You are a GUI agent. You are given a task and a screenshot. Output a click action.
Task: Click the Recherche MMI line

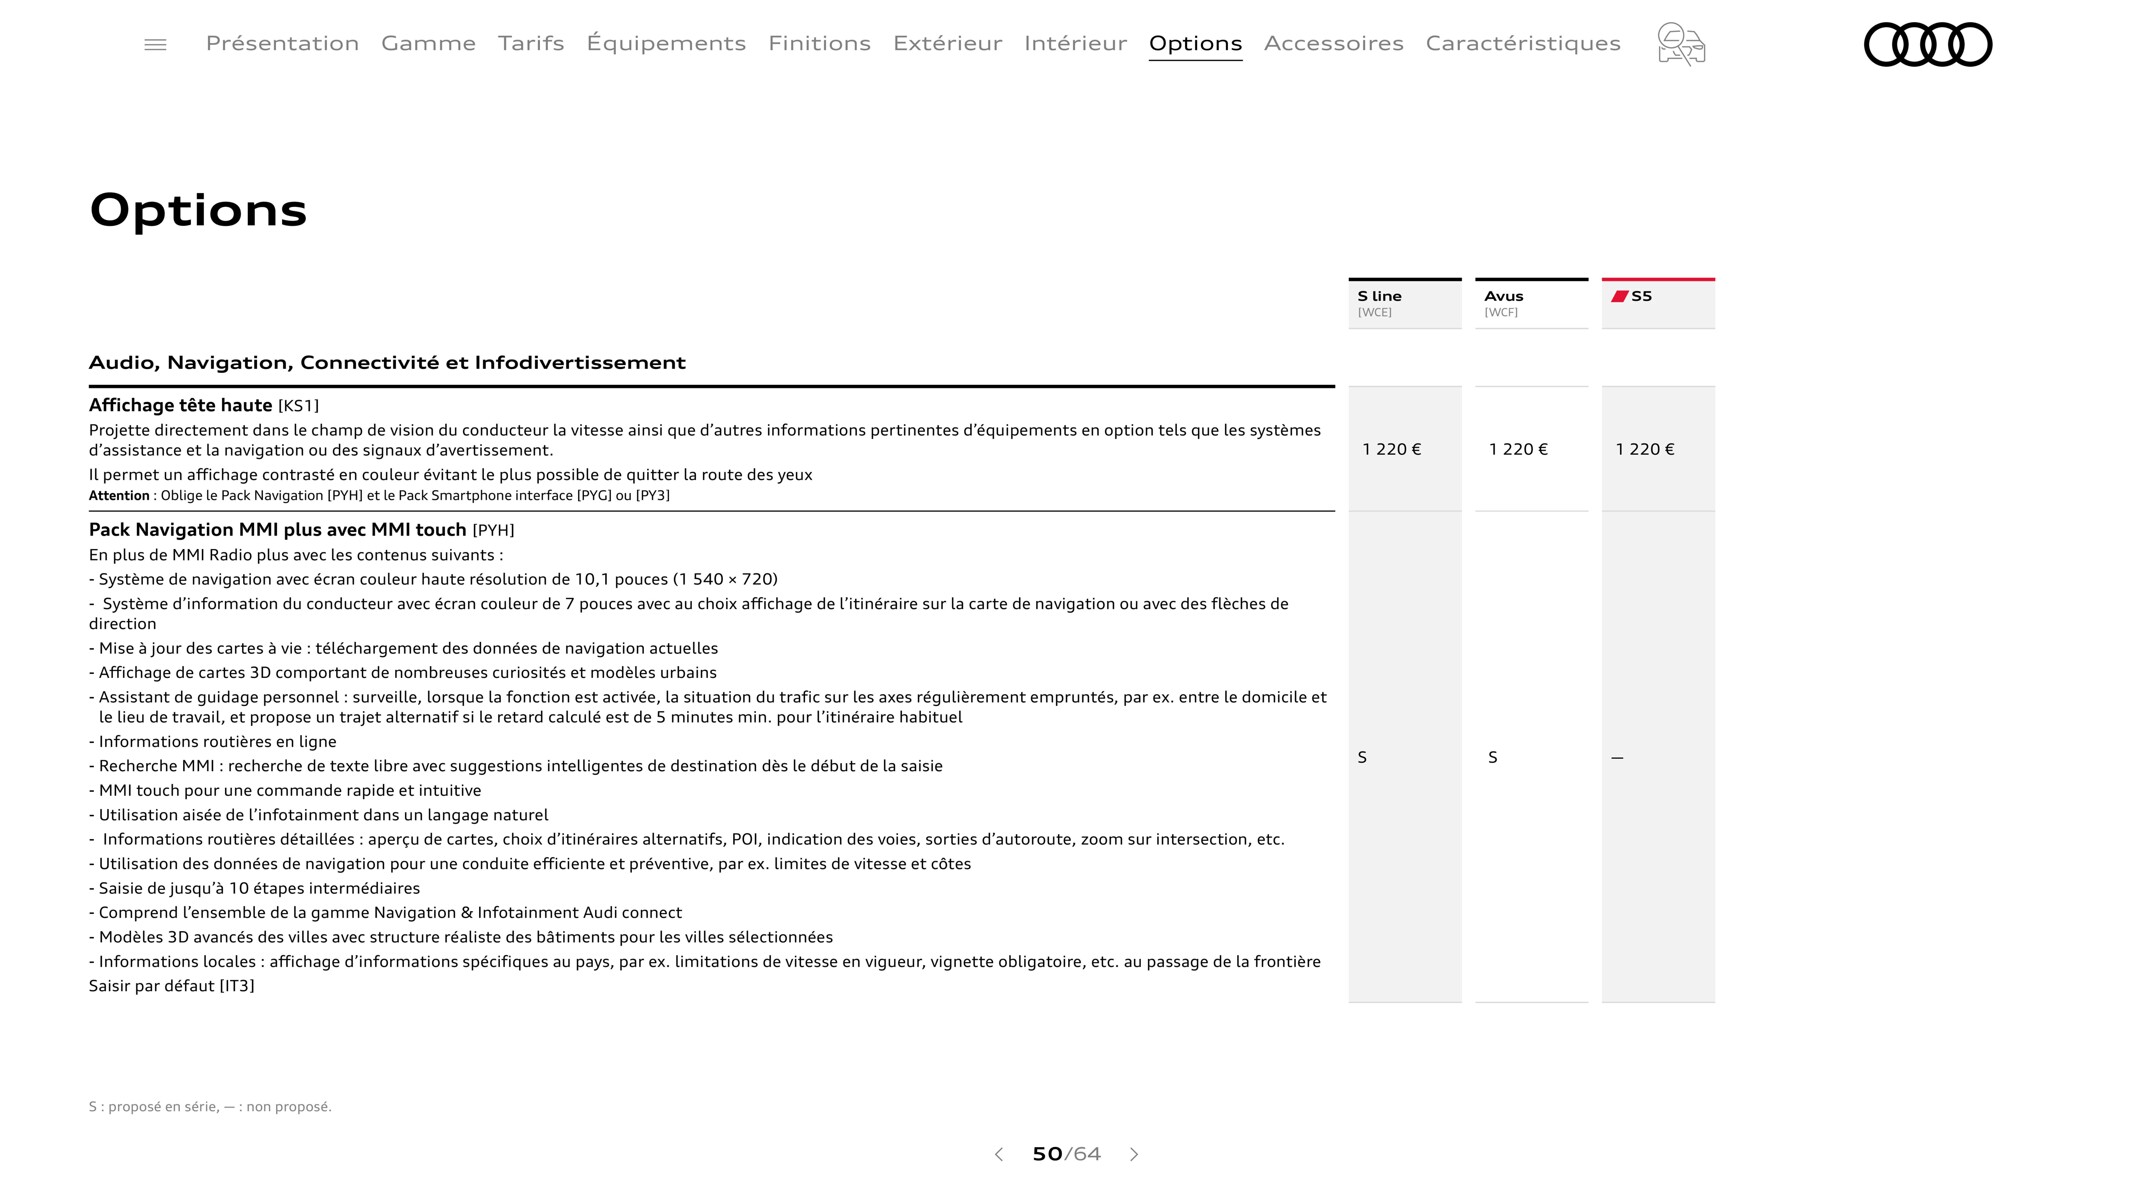(515, 765)
